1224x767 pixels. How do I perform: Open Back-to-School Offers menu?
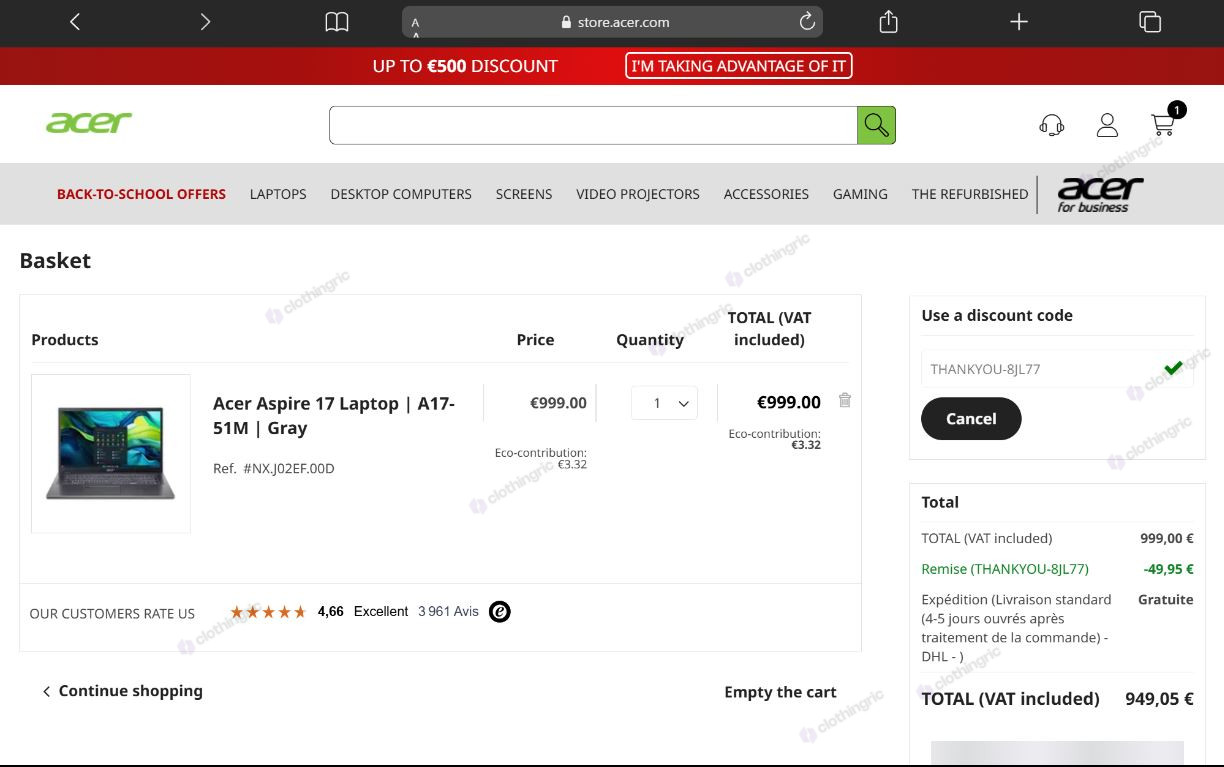[141, 194]
